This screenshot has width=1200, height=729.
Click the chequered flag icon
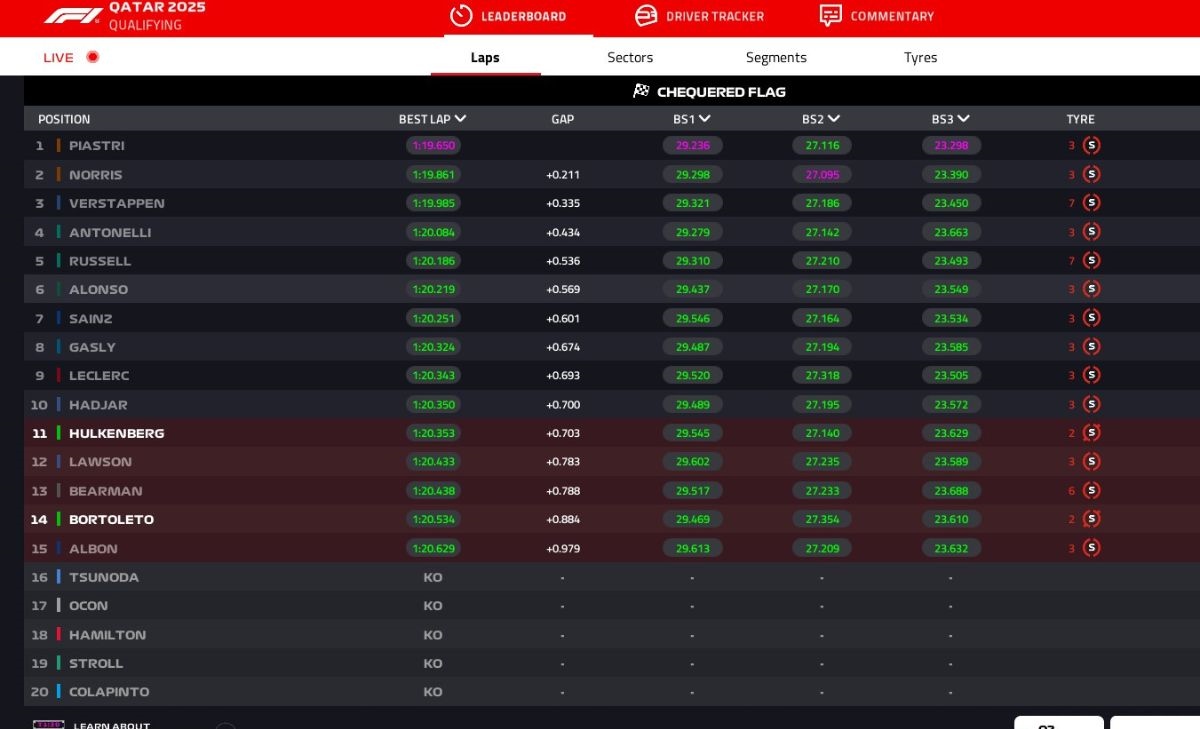[x=641, y=91]
